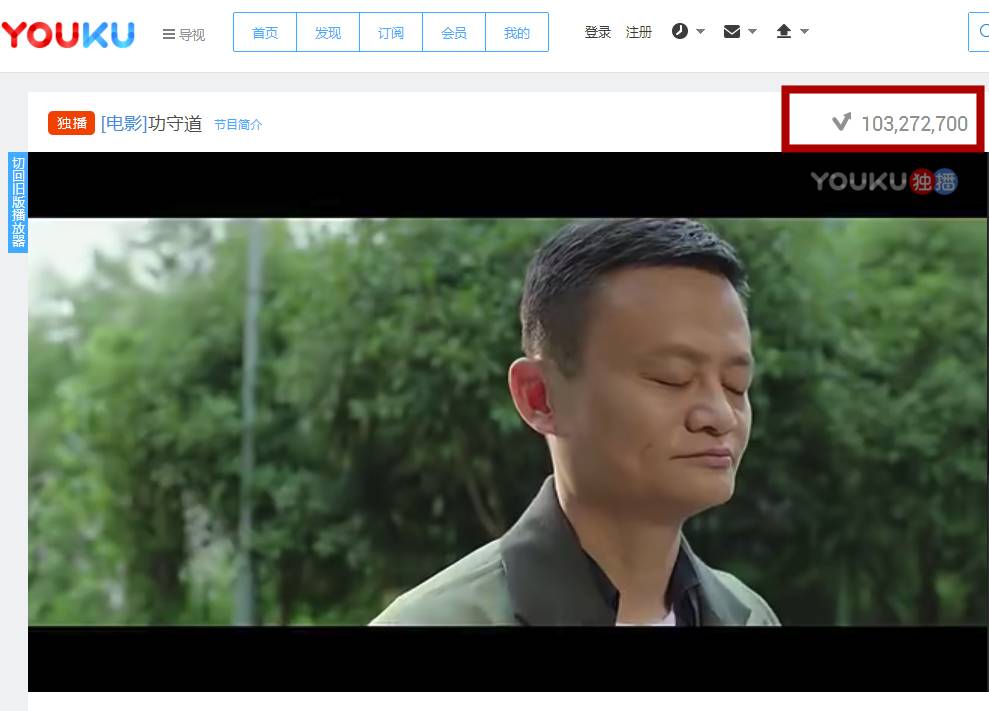Image resolution: width=989 pixels, height=711 pixels.
Task: Expand the dropdown arrow beside the history clock
Action: pyautogui.click(x=701, y=32)
